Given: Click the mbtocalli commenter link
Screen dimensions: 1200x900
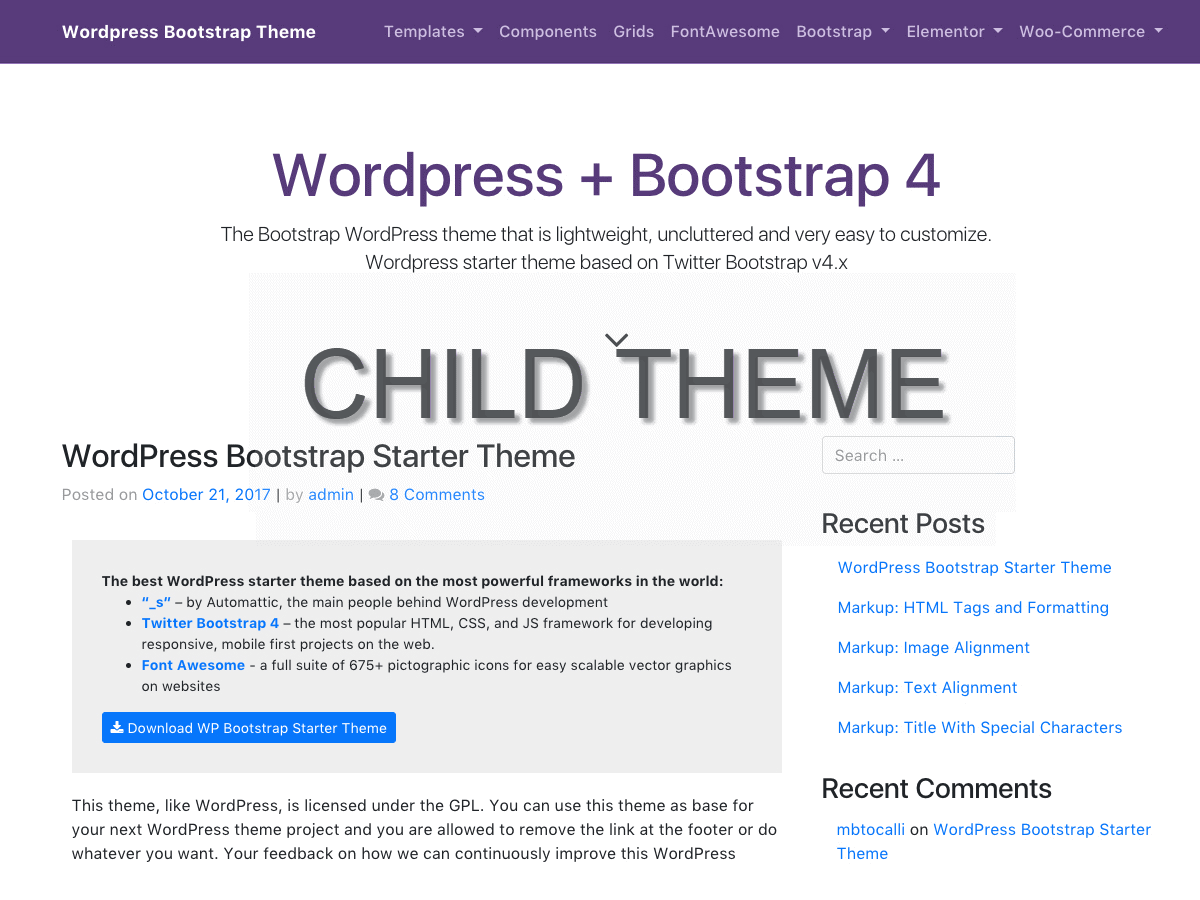Looking at the screenshot, I should coord(871,829).
